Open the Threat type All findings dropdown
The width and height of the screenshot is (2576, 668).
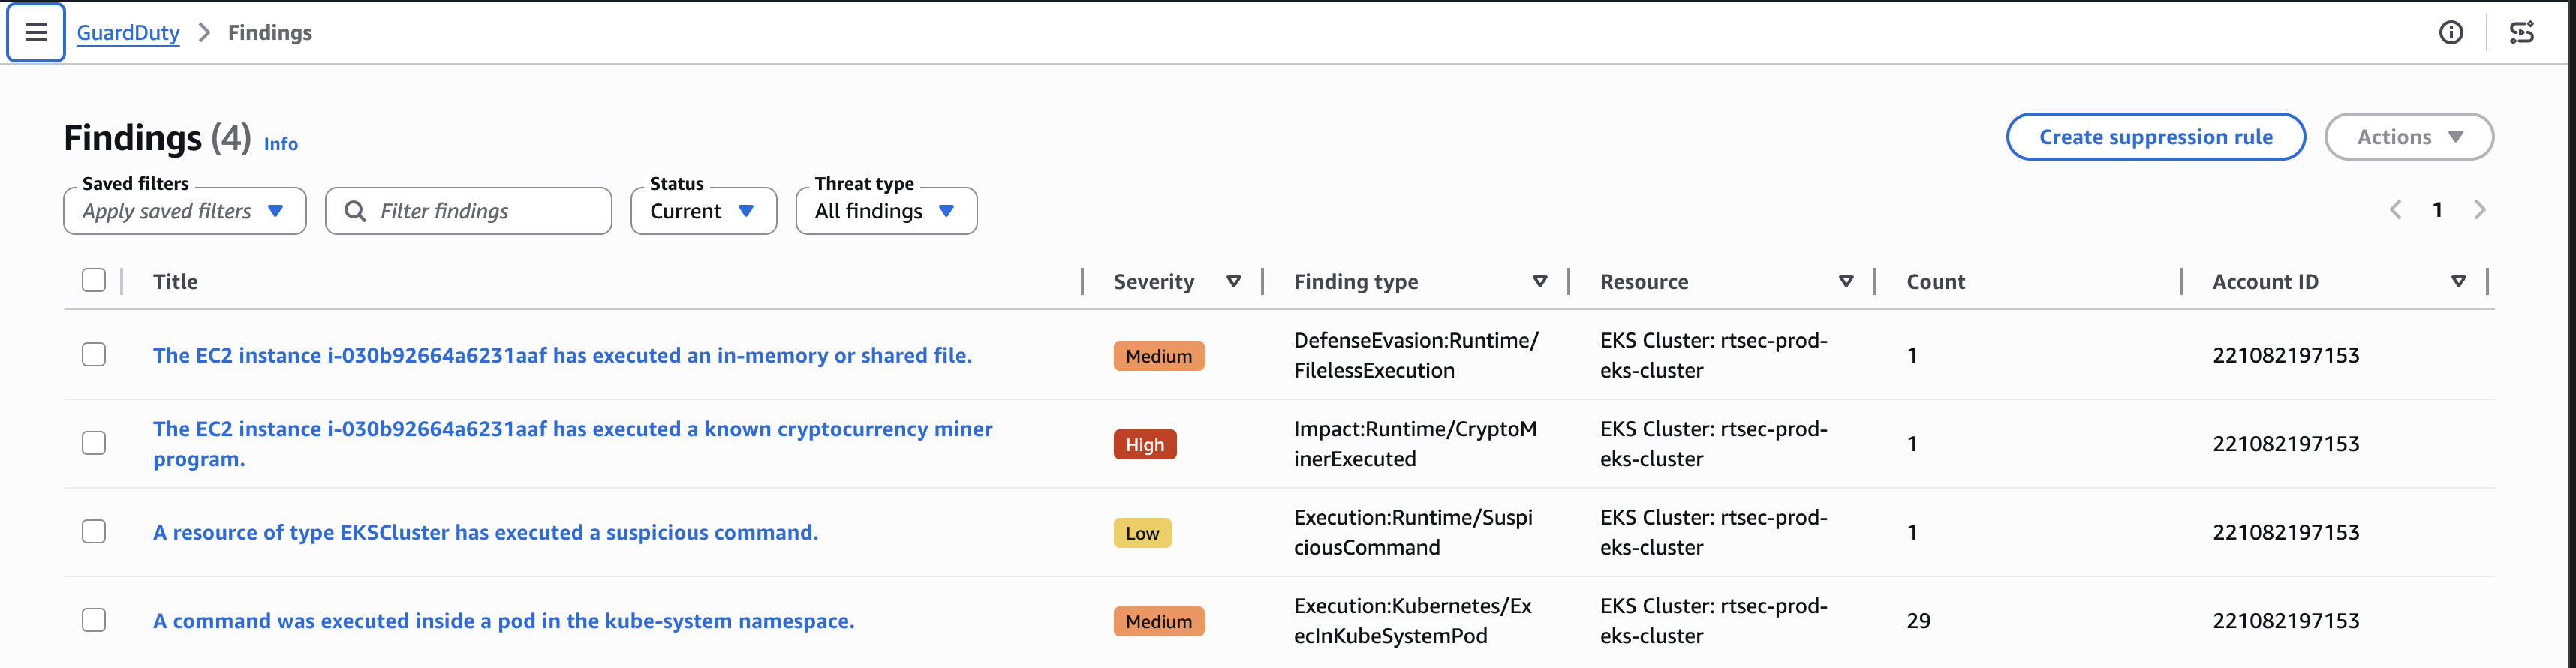[886, 211]
